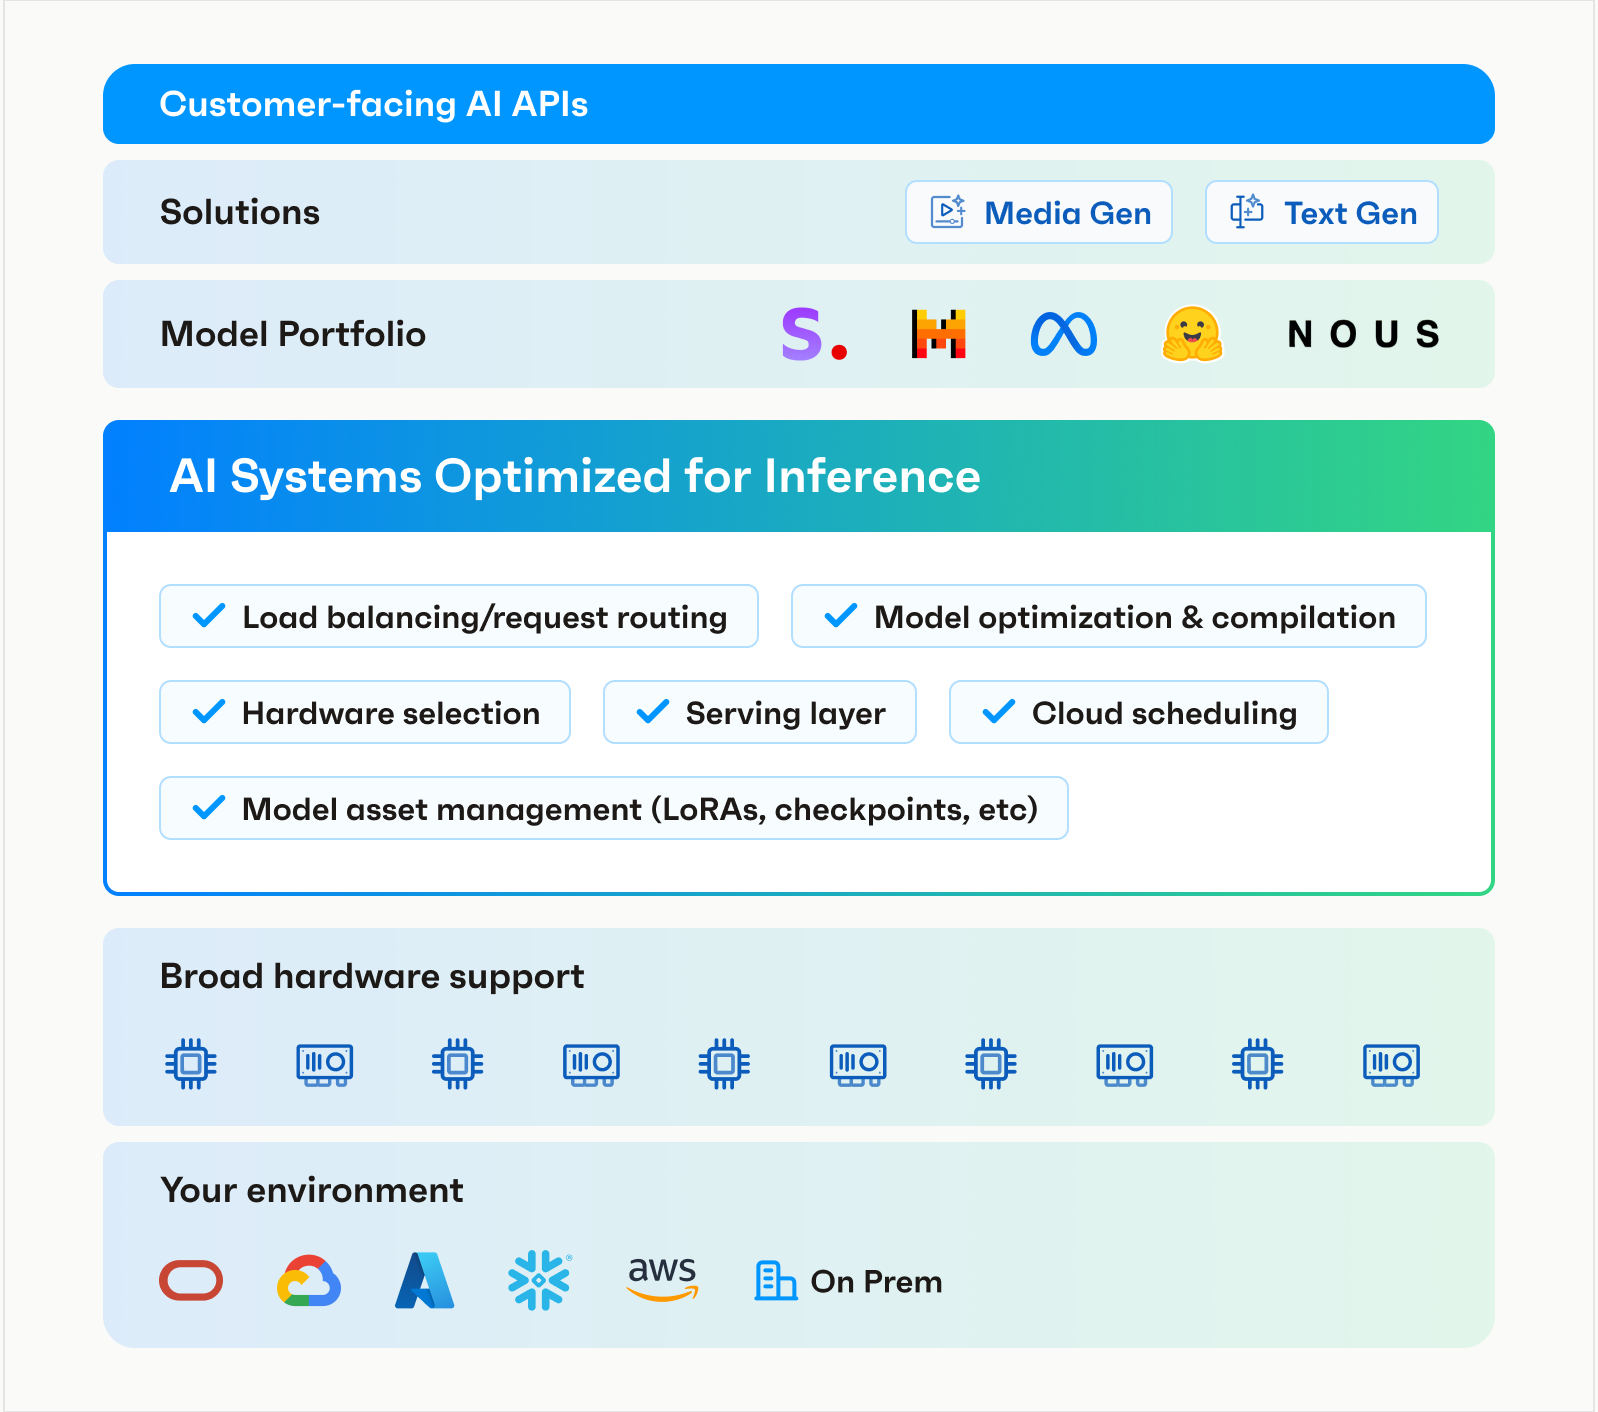The height and width of the screenshot is (1412, 1598).
Task: Click checkmark next to Cloud scheduling
Action: point(998,712)
